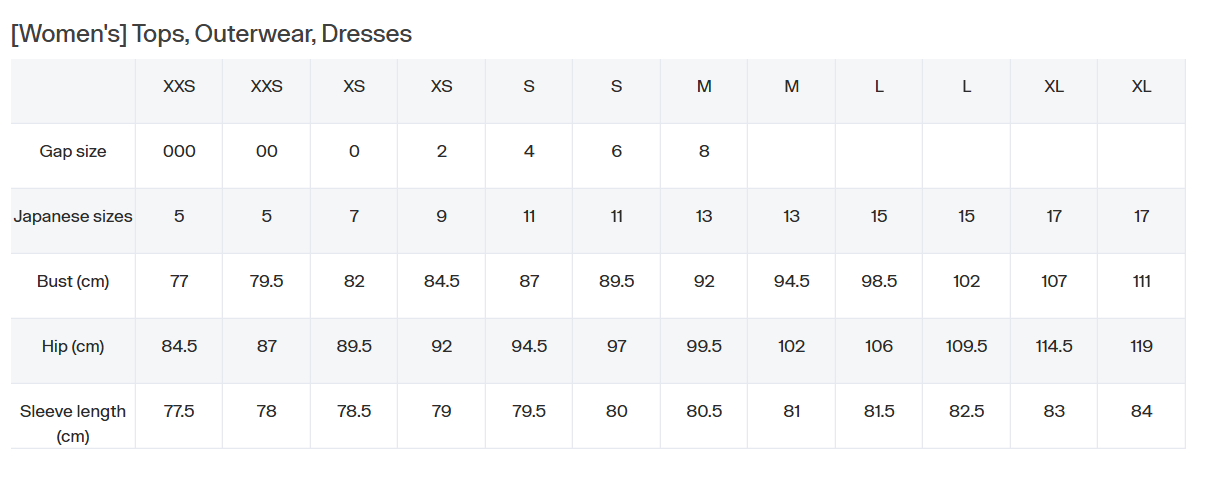Viewport: 1210px width, 480px height.
Task: Select the Gap size row header
Action: (73, 151)
